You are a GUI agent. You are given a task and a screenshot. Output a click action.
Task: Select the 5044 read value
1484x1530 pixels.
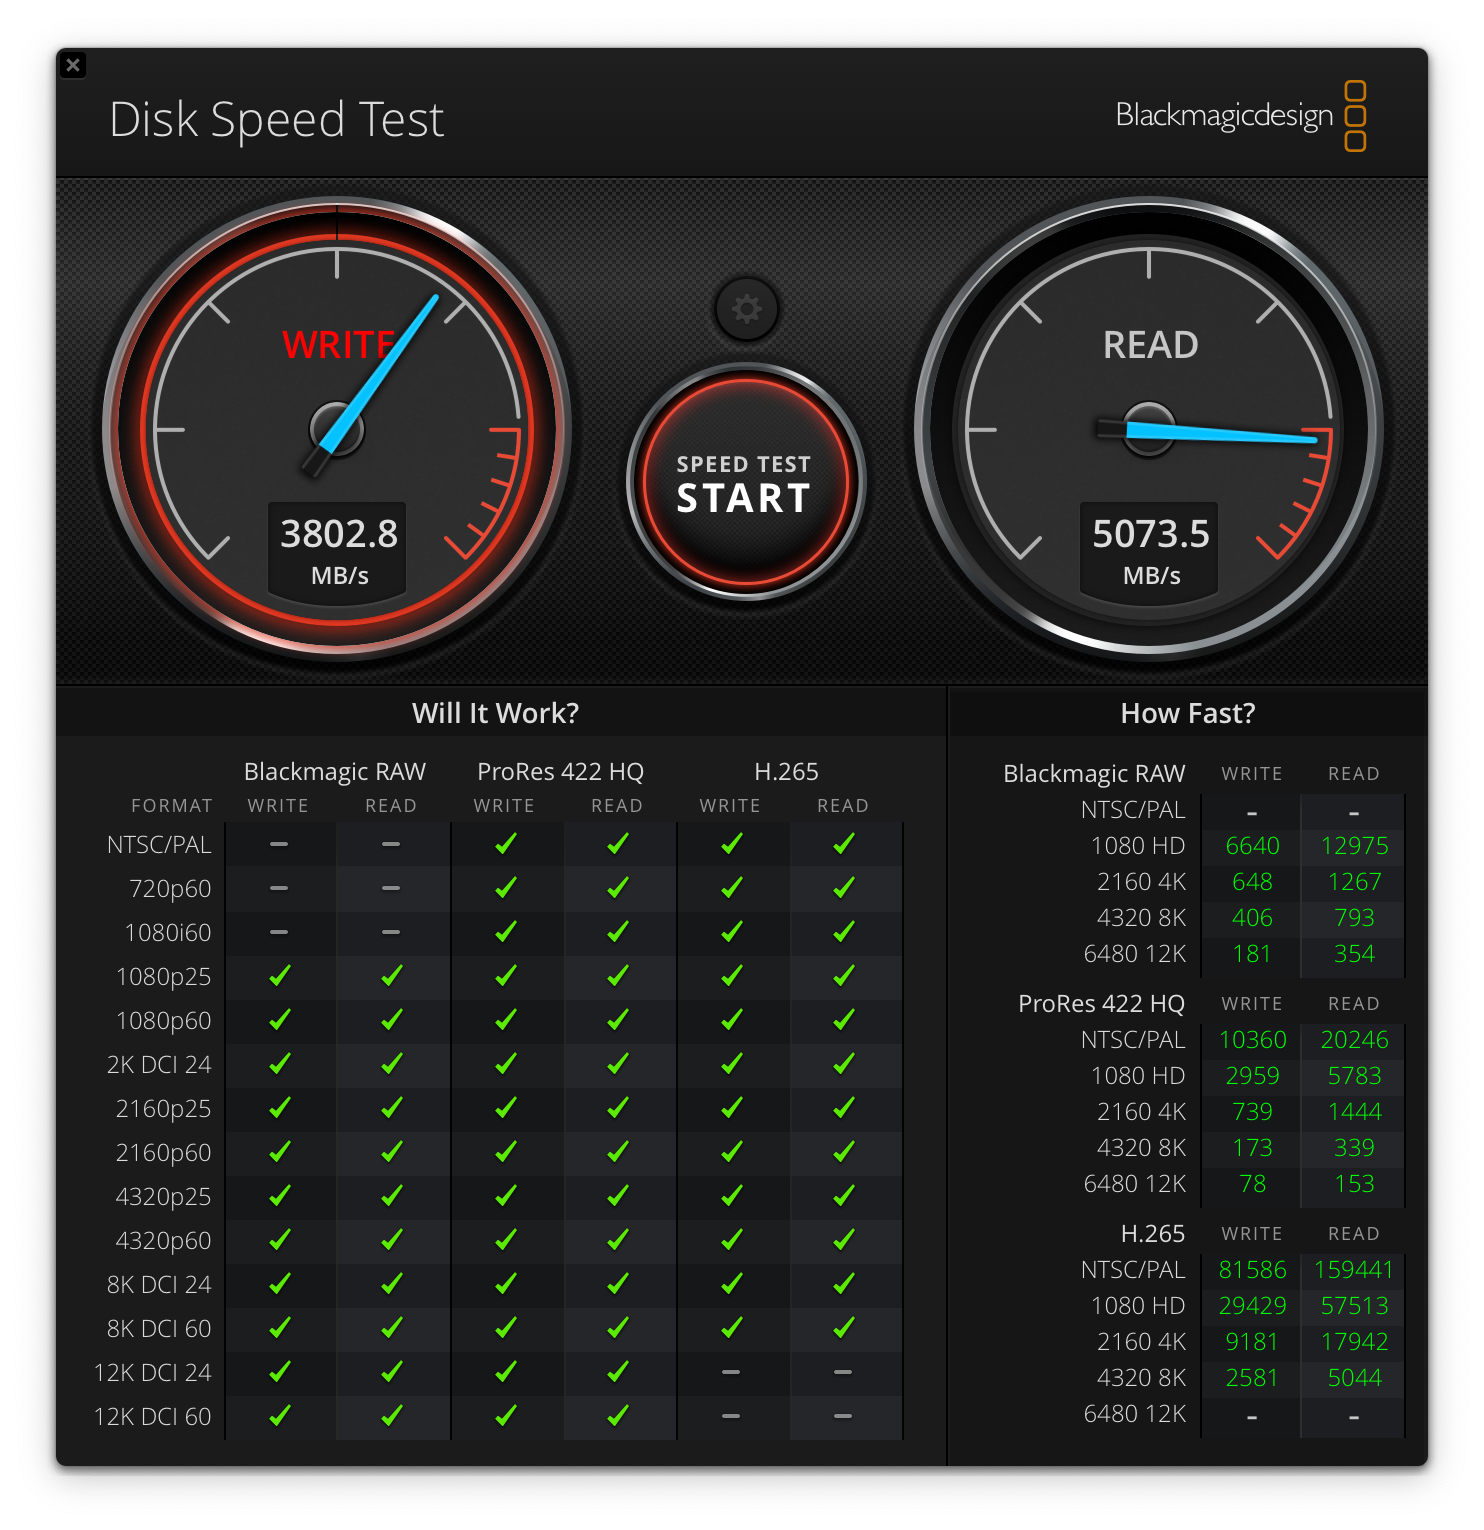[1354, 1378]
